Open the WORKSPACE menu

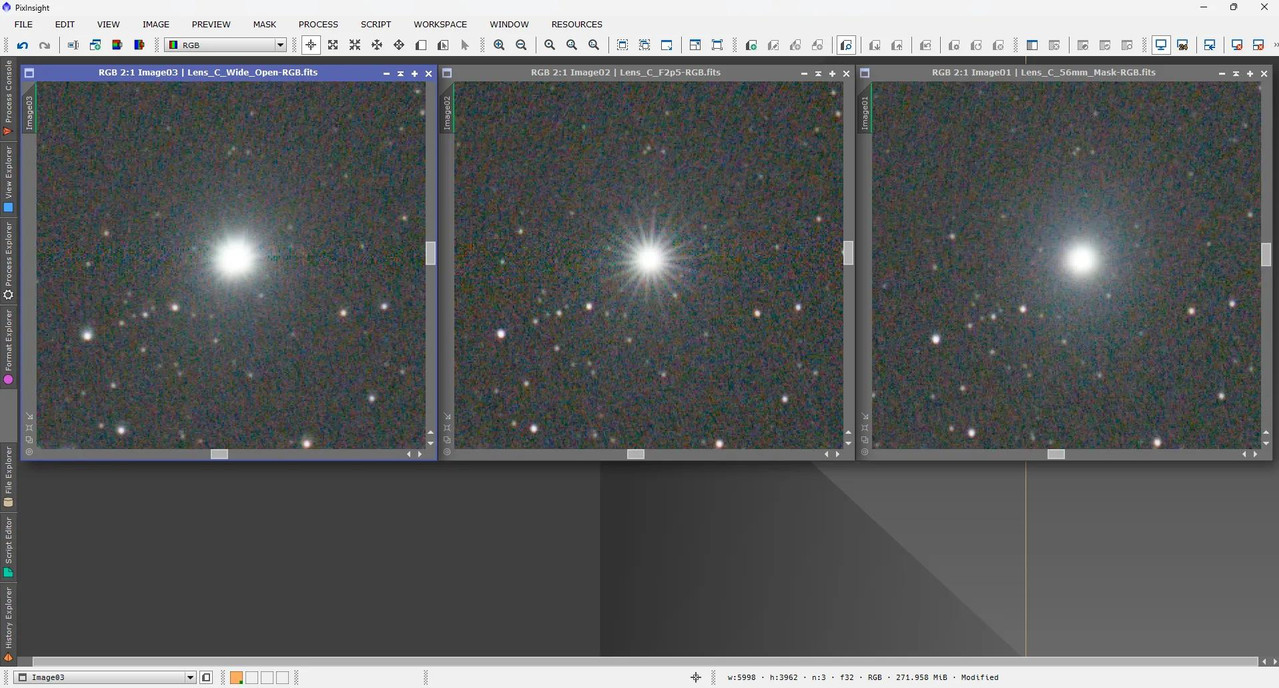(440, 24)
